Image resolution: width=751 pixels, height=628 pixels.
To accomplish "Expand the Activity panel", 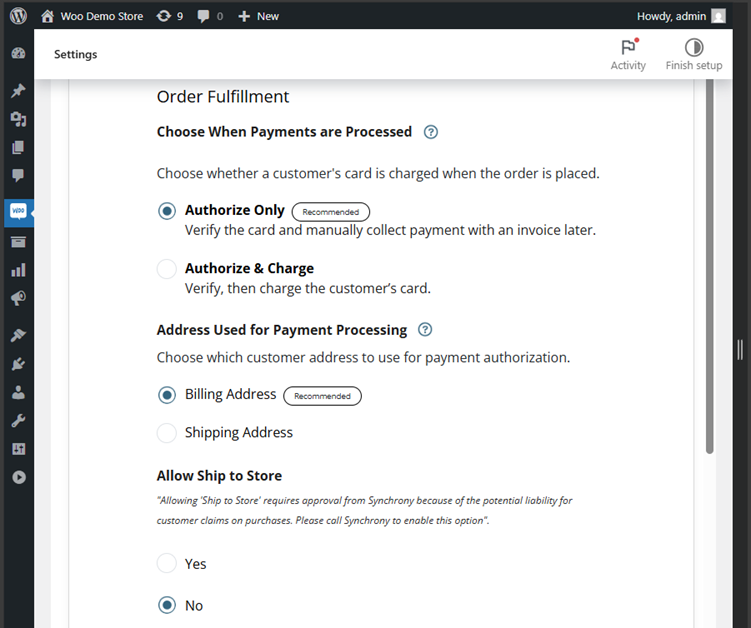I will (628, 54).
